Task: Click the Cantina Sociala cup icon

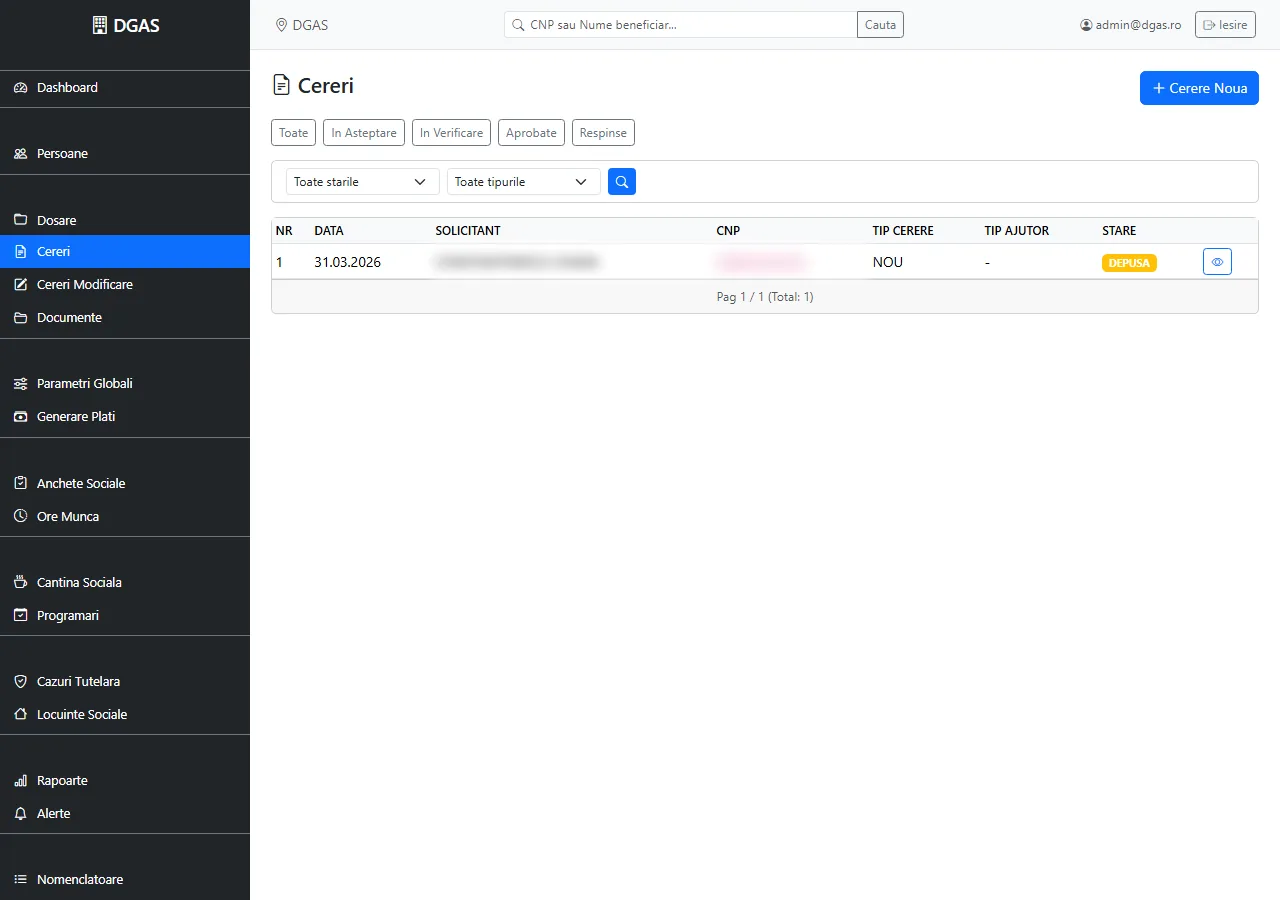Action: [20, 583]
